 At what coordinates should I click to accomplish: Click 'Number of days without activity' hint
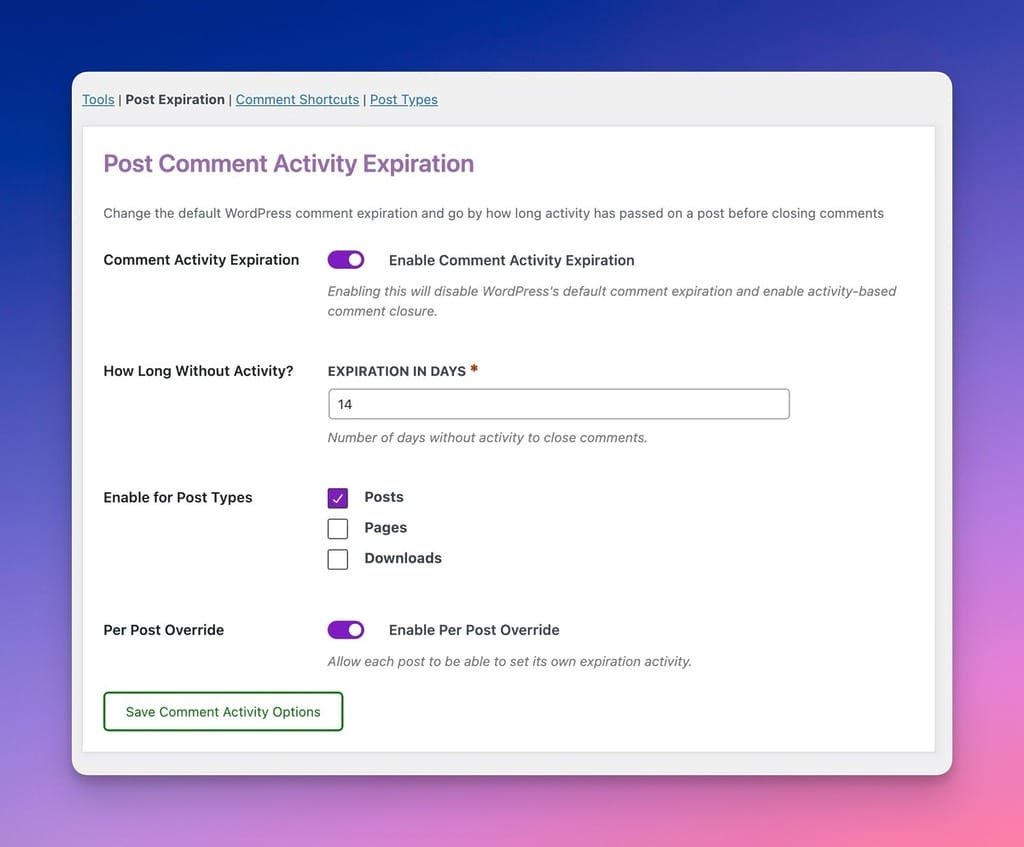coord(487,438)
